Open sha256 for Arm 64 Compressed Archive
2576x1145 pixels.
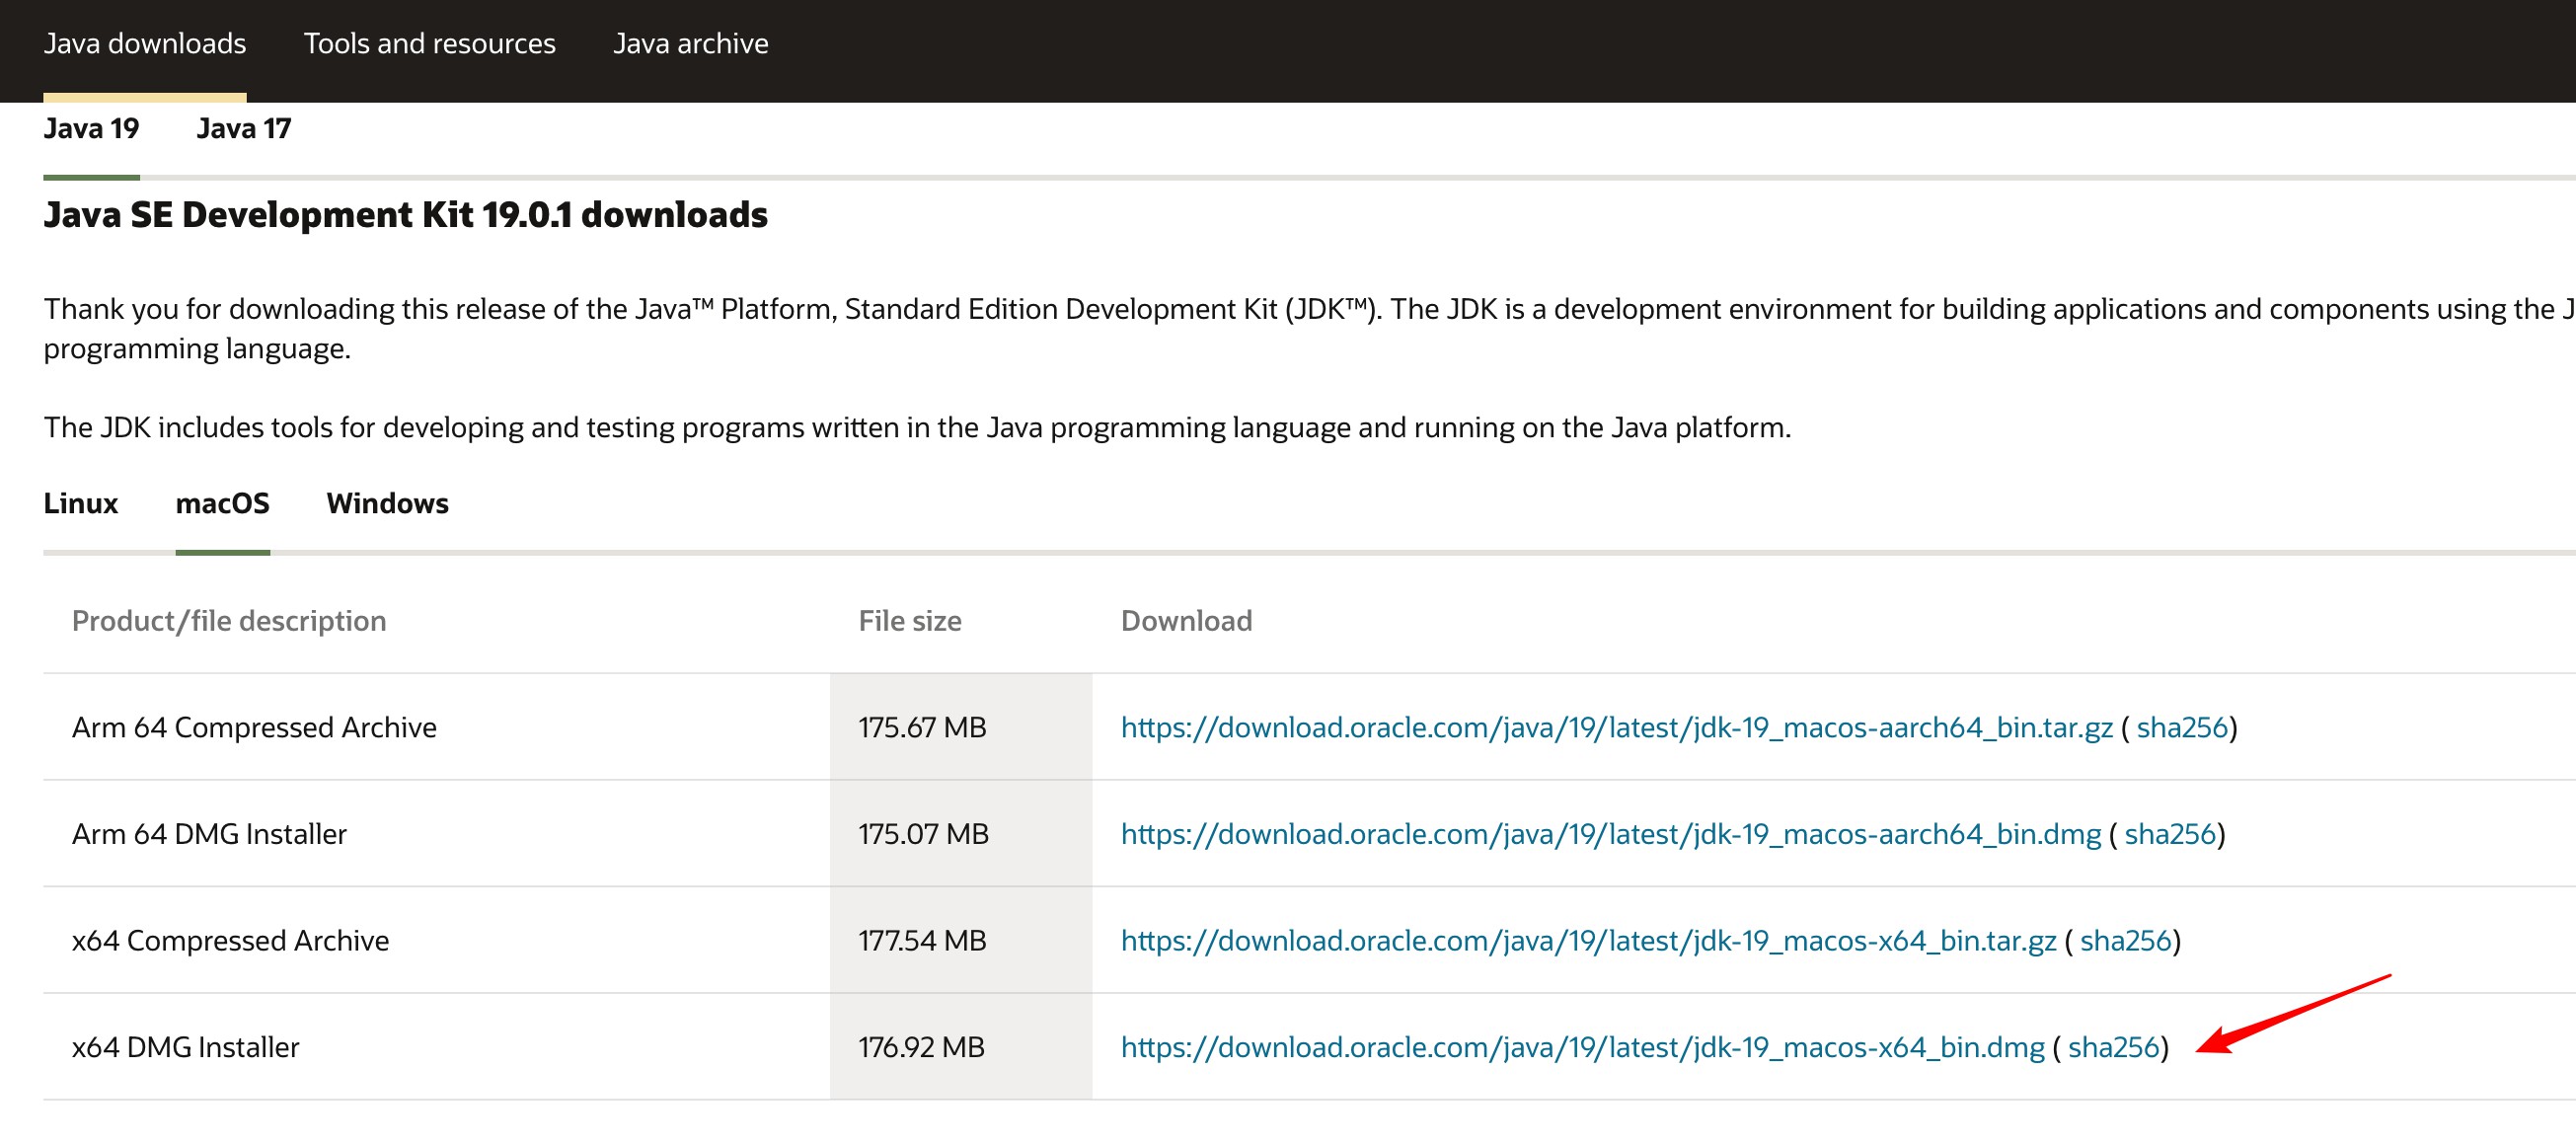click(2182, 728)
